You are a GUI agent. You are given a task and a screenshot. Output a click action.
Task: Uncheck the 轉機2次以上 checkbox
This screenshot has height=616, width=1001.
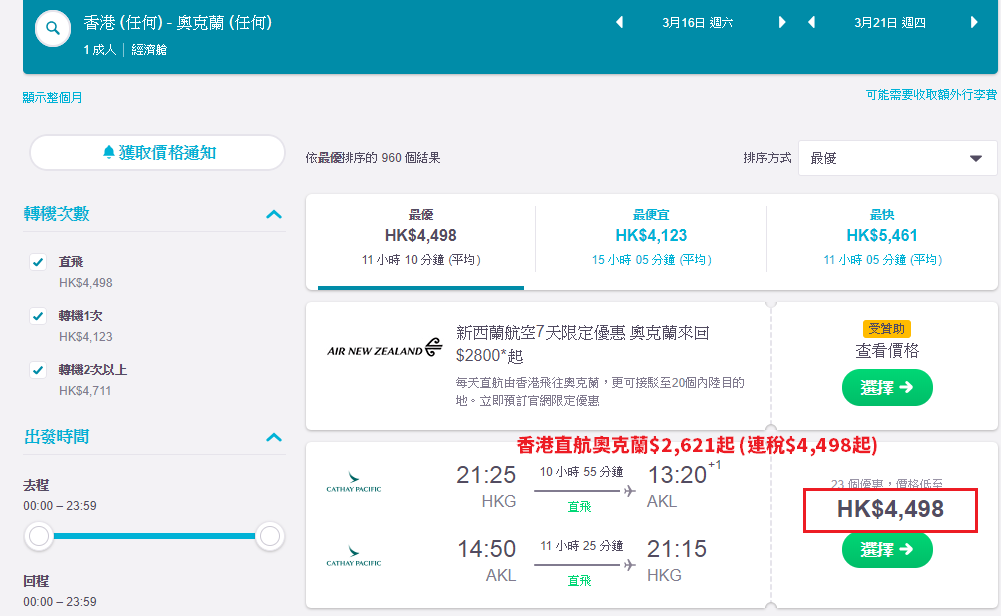point(38,370)
